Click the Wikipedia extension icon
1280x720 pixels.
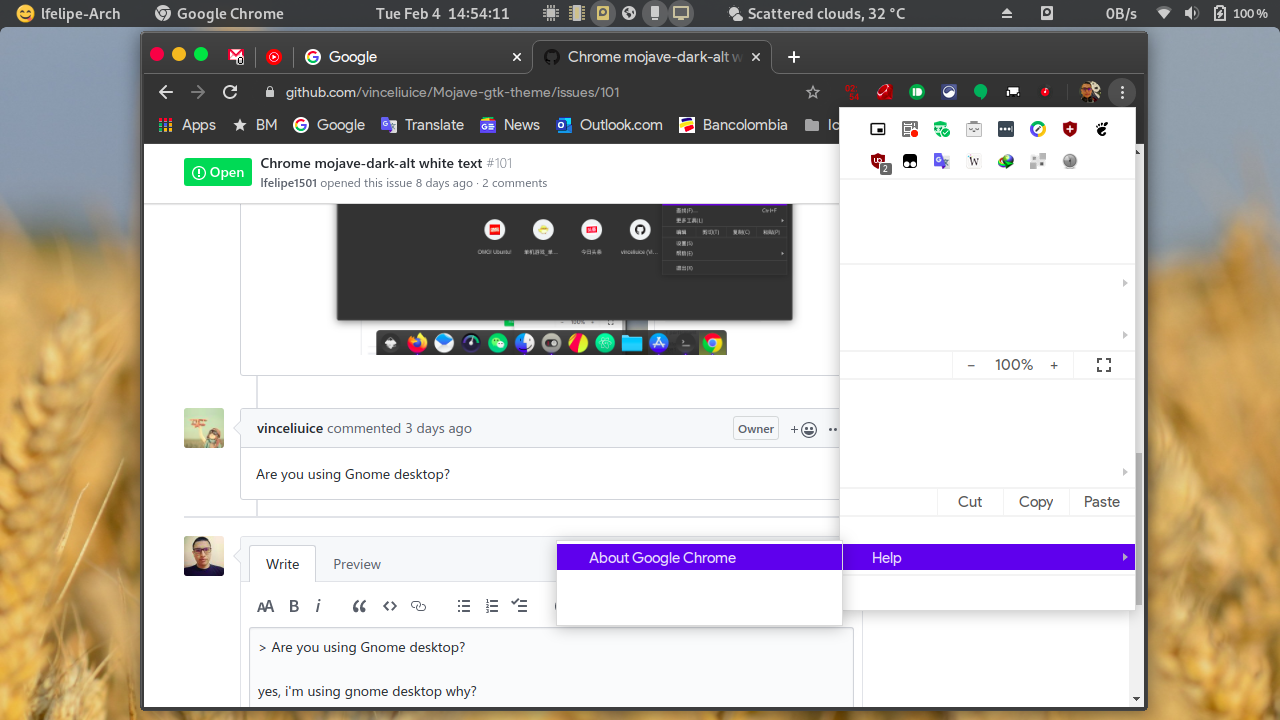(x=973, y=161)
